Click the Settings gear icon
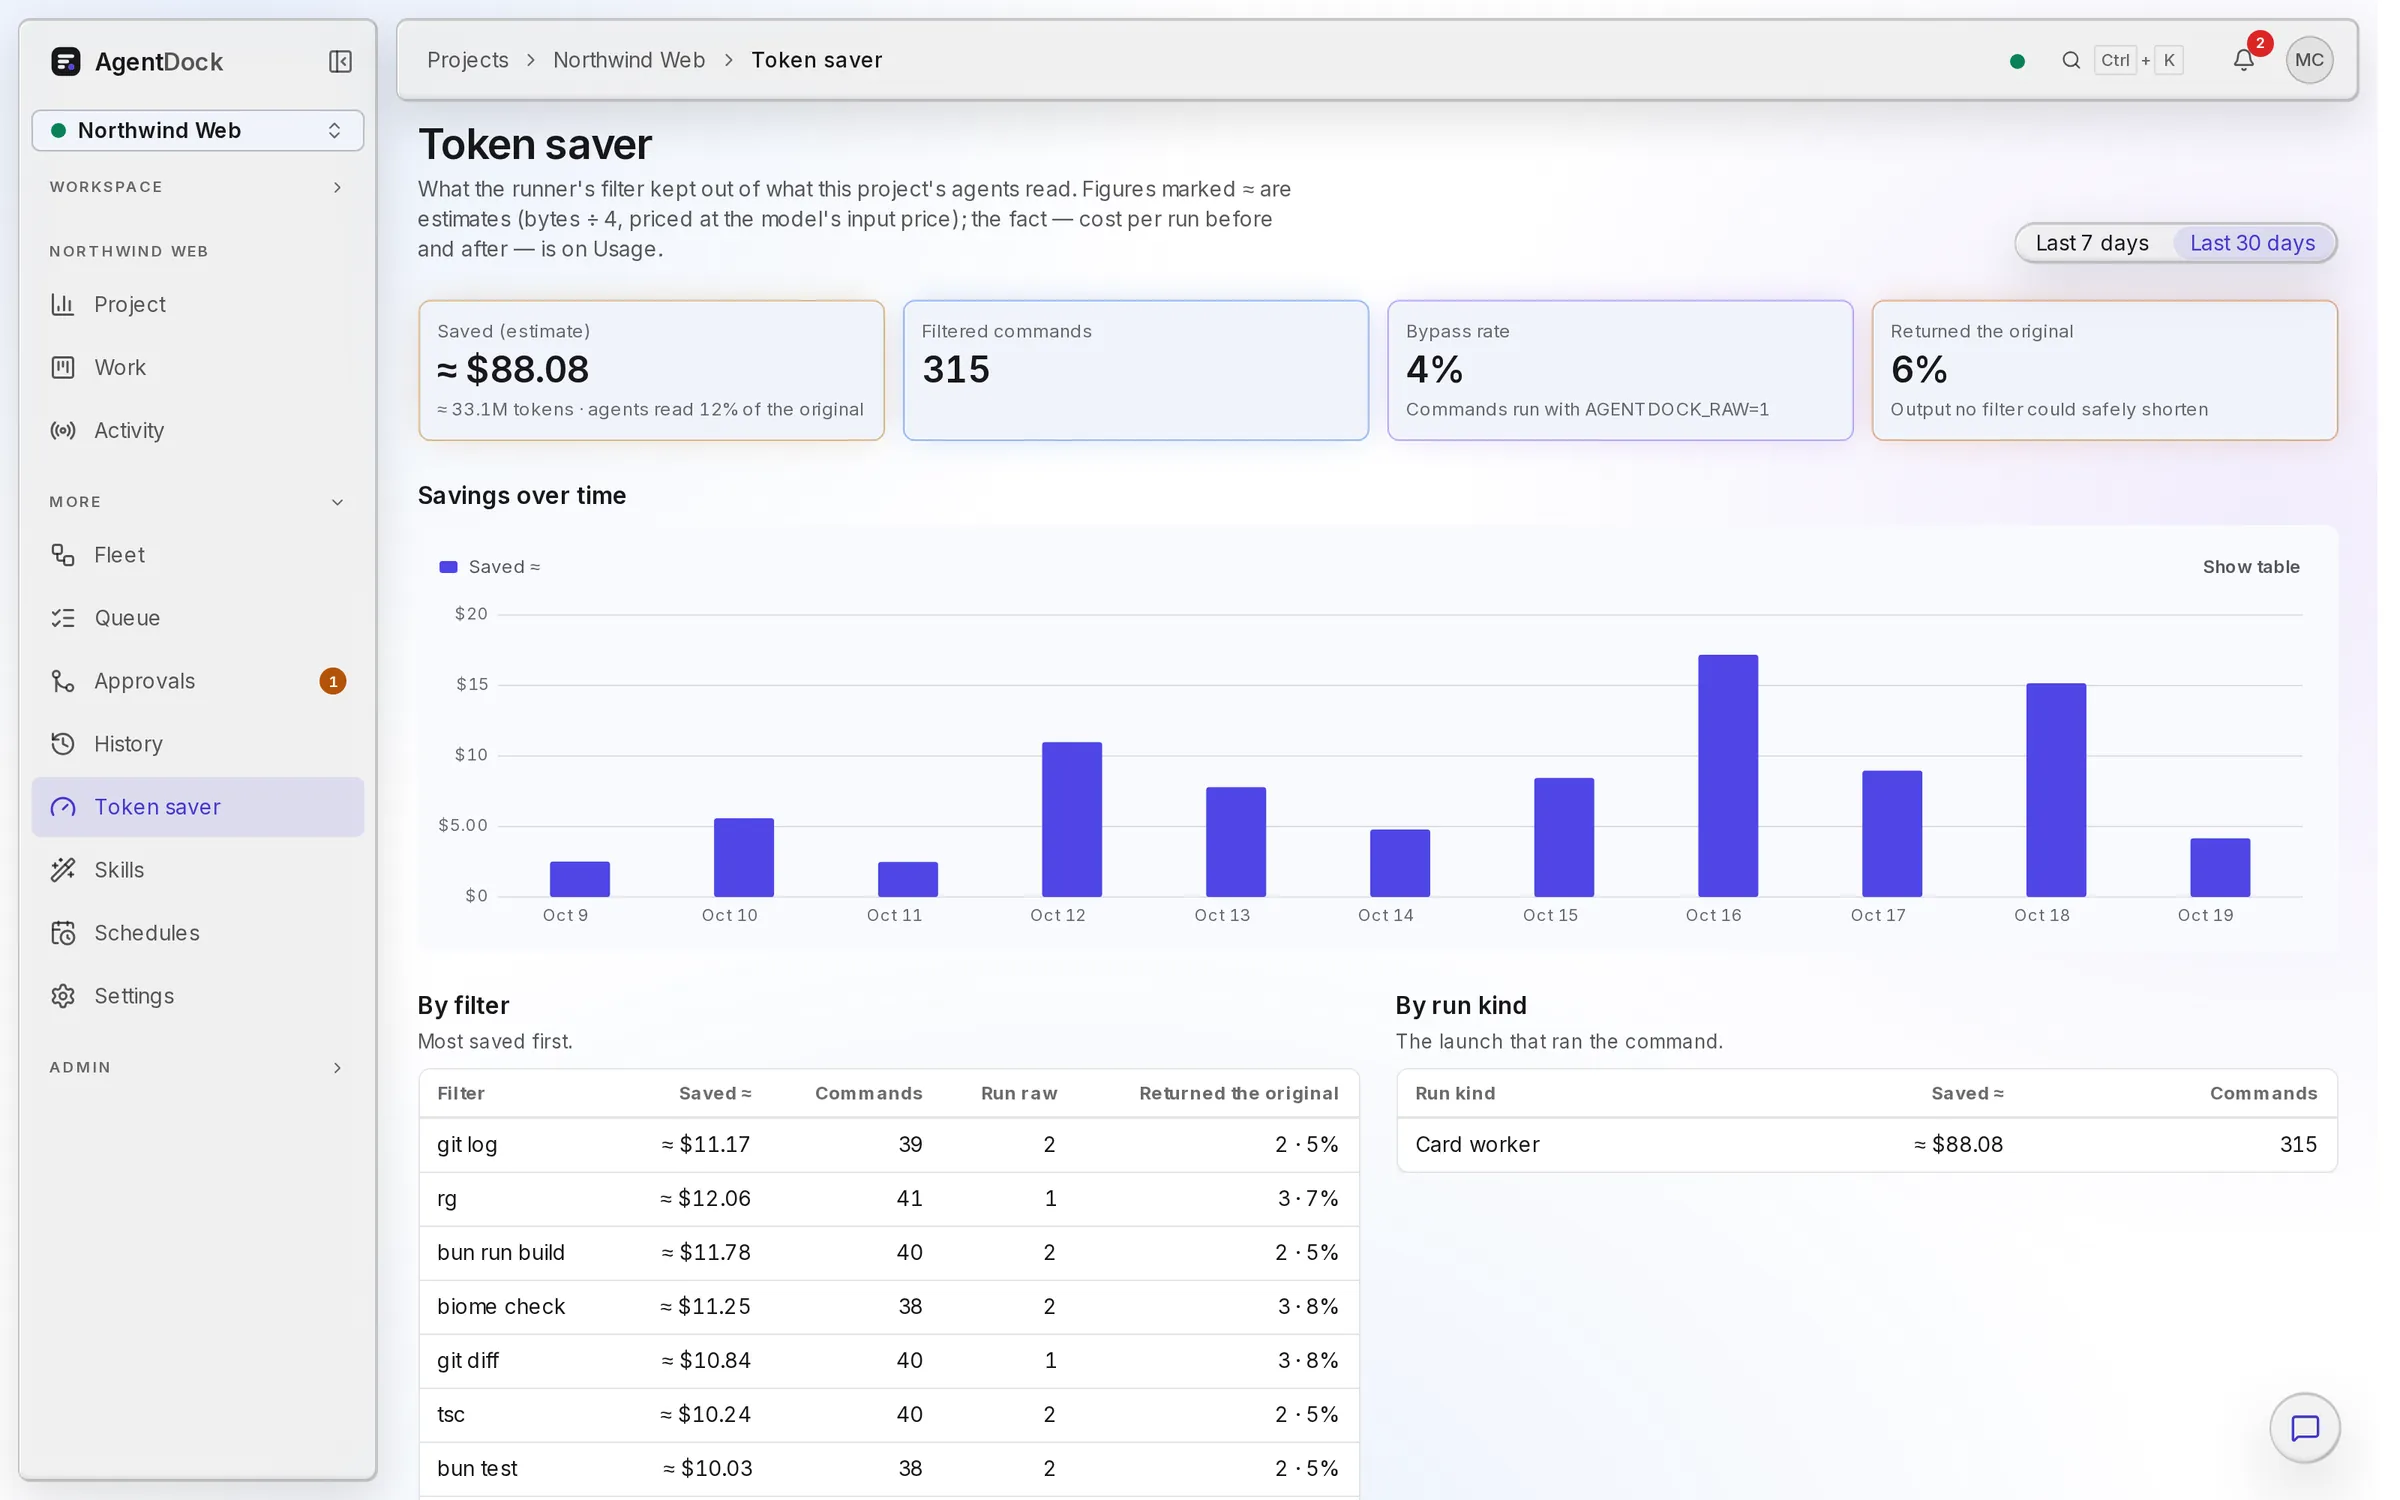2400x1500 pixels. [x=63, y=996]
